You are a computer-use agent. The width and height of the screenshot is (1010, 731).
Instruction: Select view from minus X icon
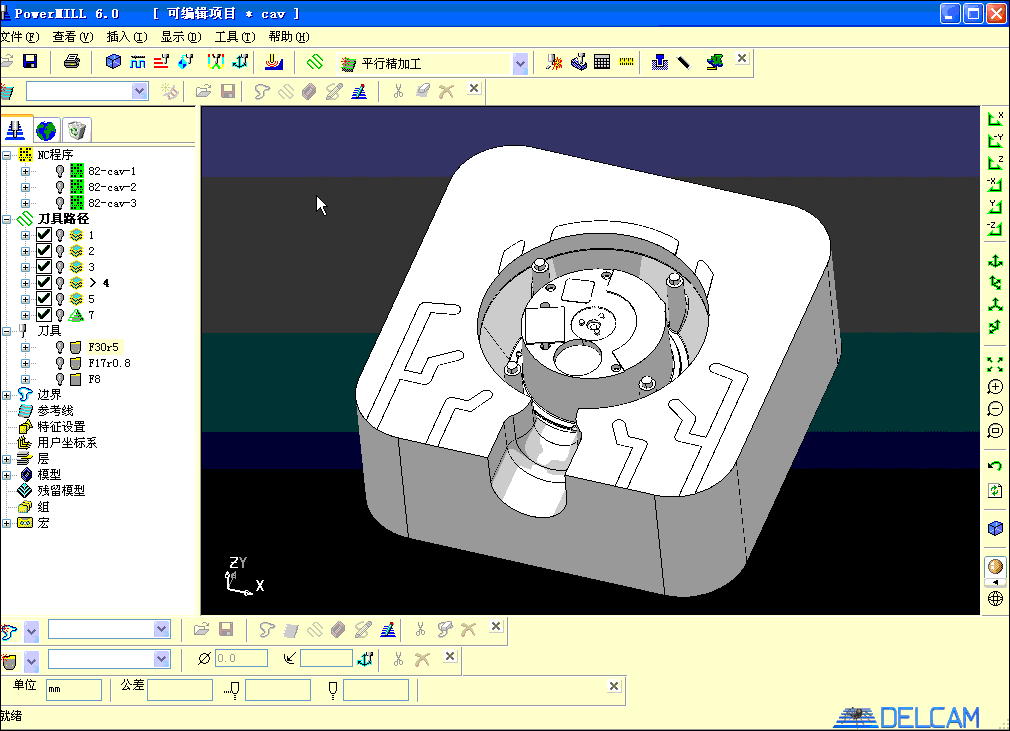pos(995,184)
